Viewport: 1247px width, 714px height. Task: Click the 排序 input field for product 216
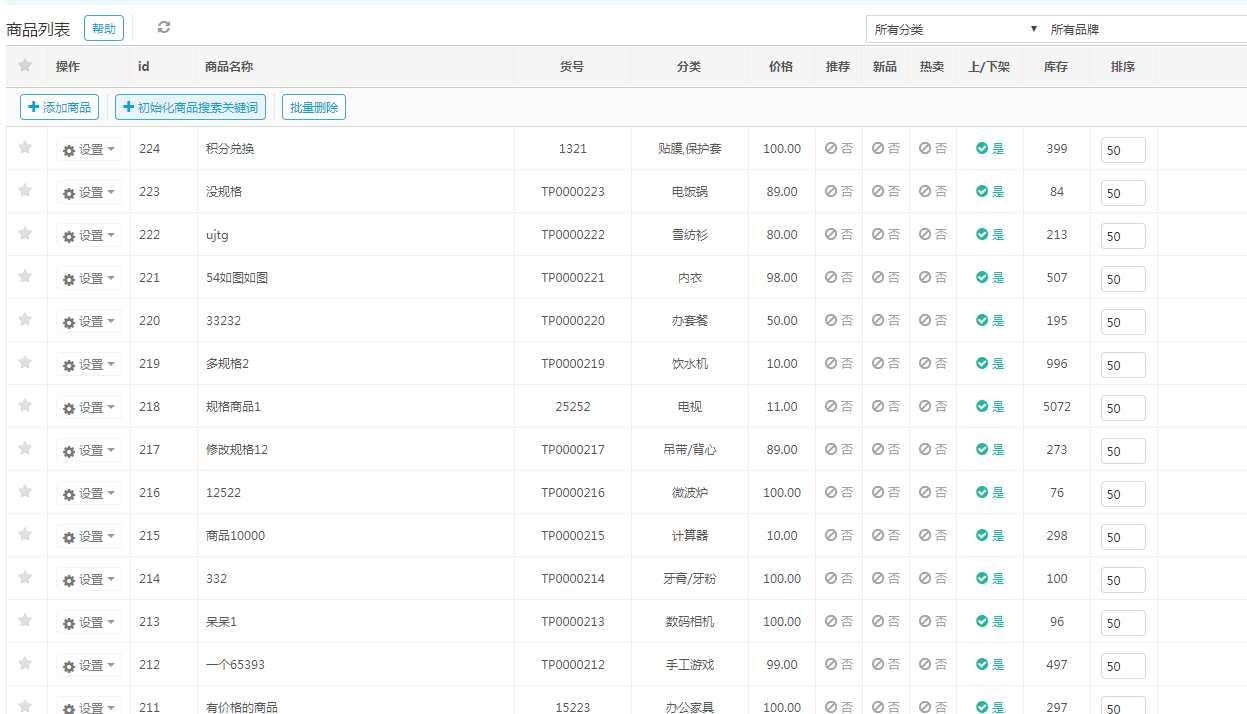click(x=1122, y=494)
